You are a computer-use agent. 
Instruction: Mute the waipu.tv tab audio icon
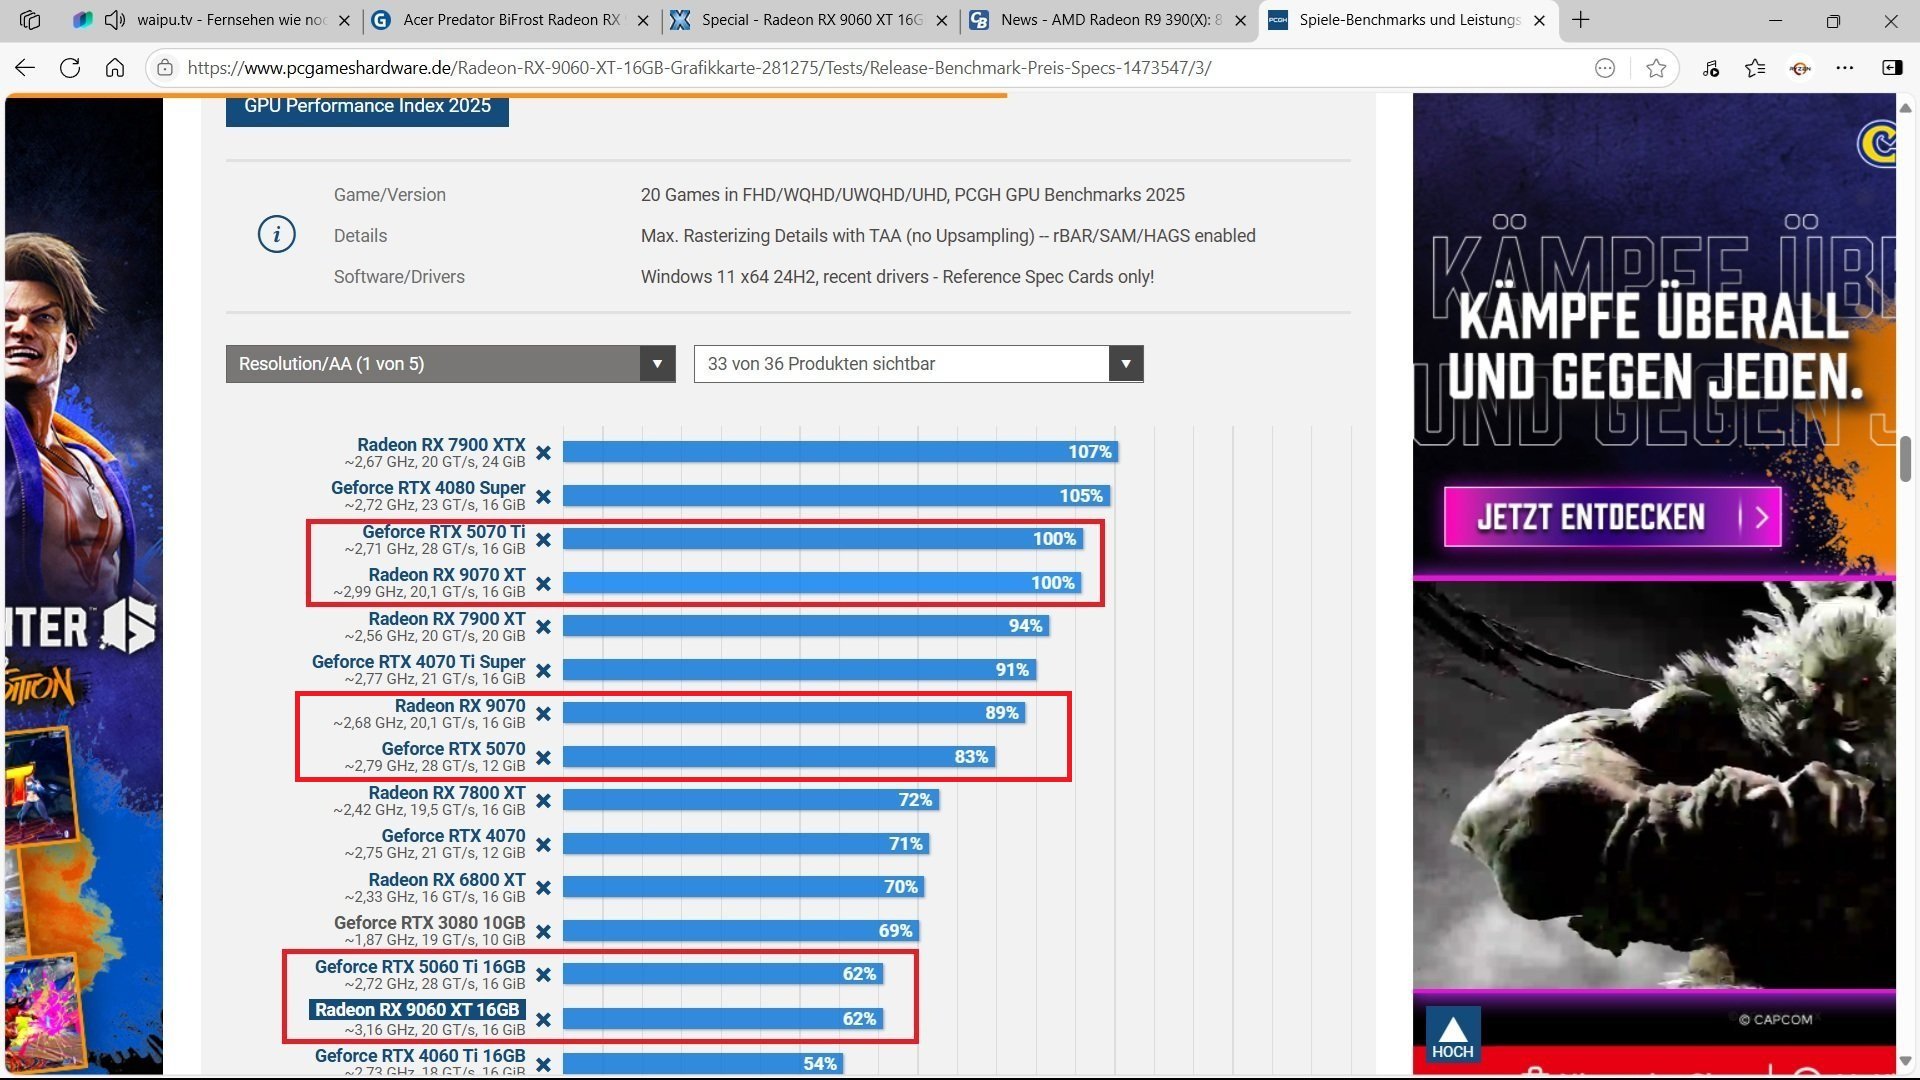[115, 20]
